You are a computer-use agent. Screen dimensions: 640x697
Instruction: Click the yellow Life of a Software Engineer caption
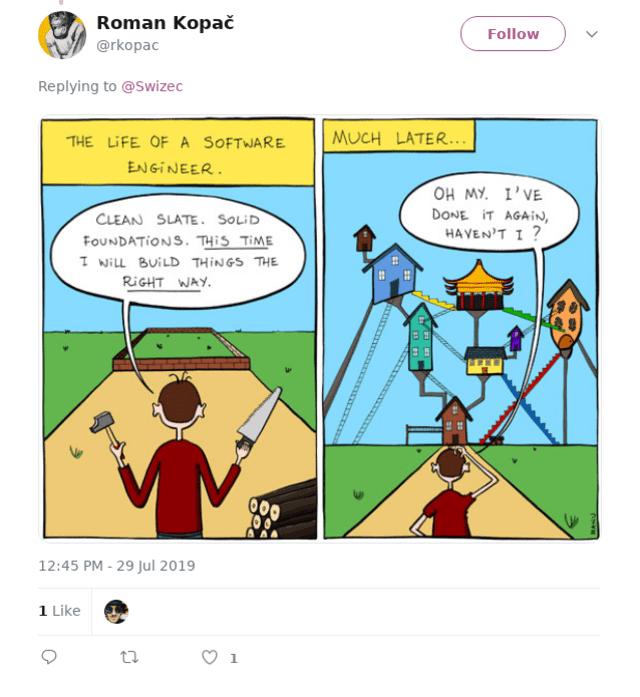pos(178,152)
